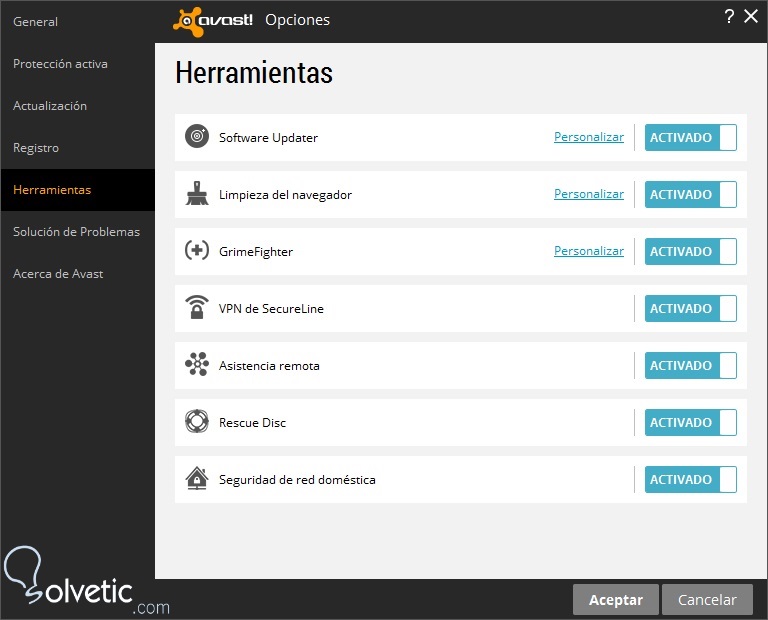Go to Protección activa section
Viewport: 768px width, 620px height.
(x=78, y=64)
